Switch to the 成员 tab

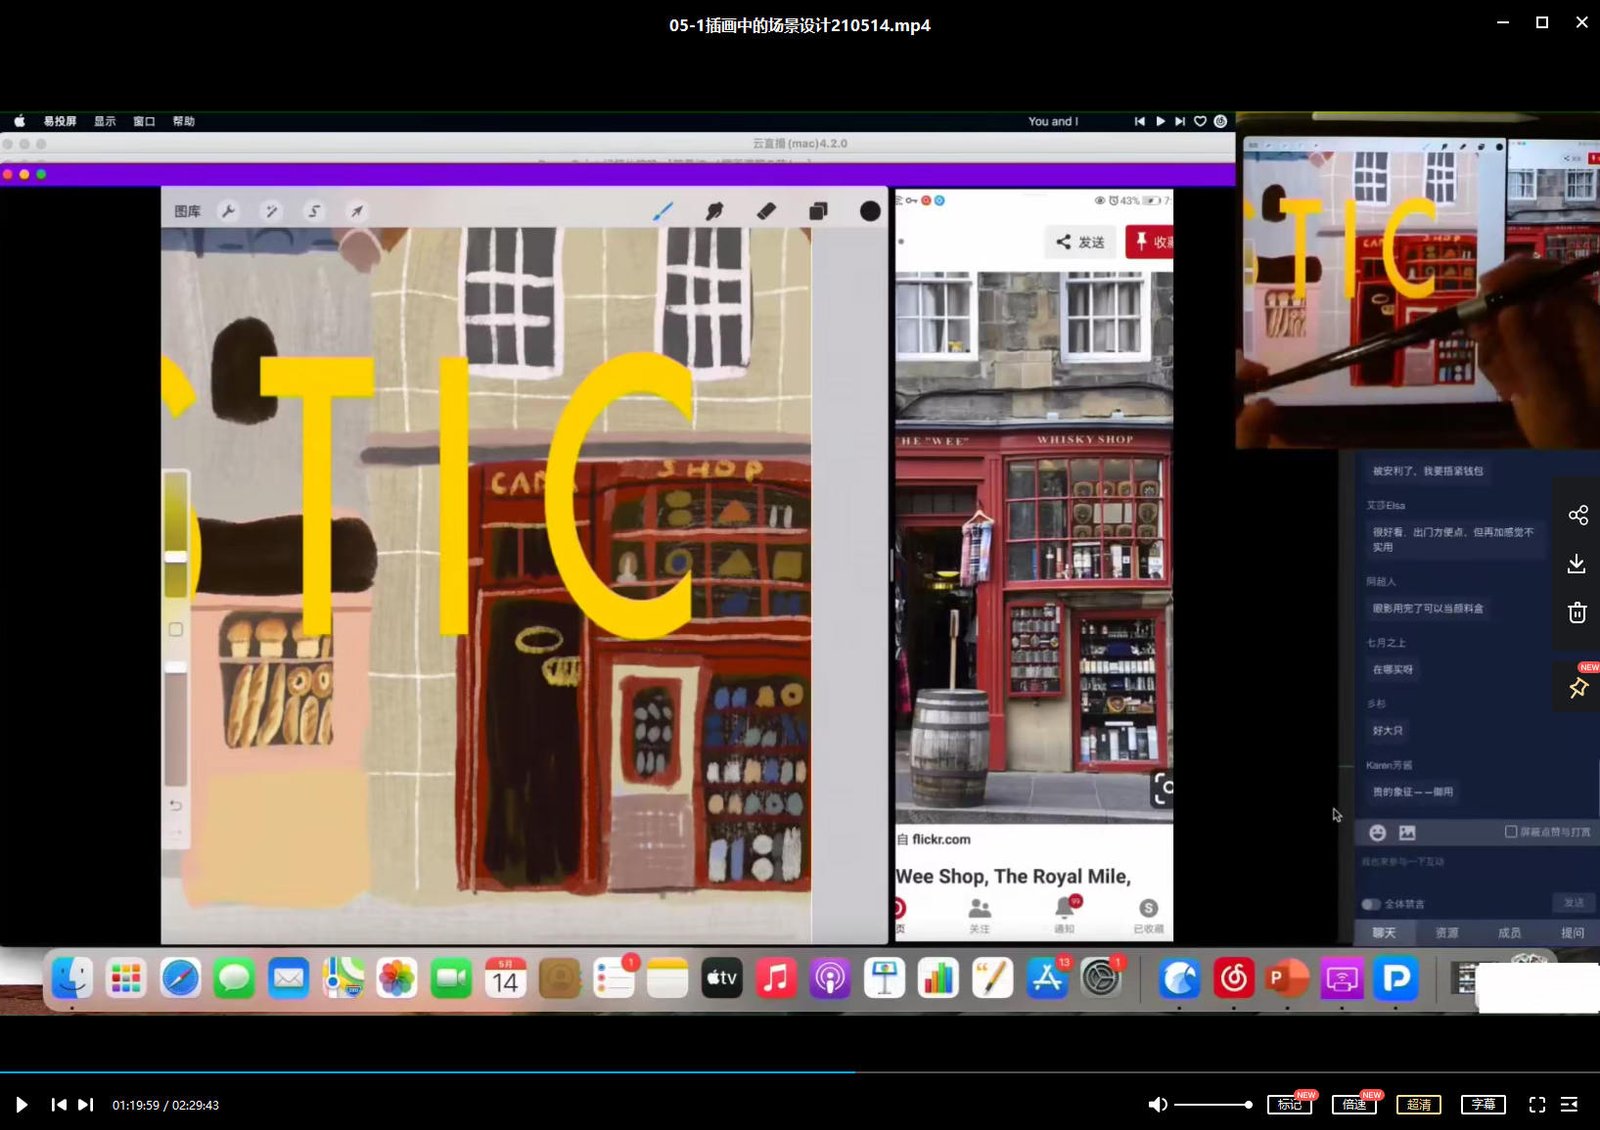coord(1509,933)
